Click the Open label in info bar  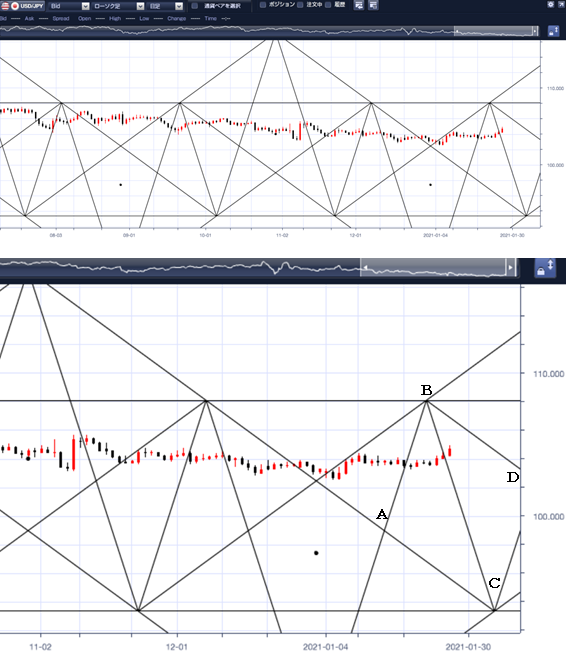(85, 19)
